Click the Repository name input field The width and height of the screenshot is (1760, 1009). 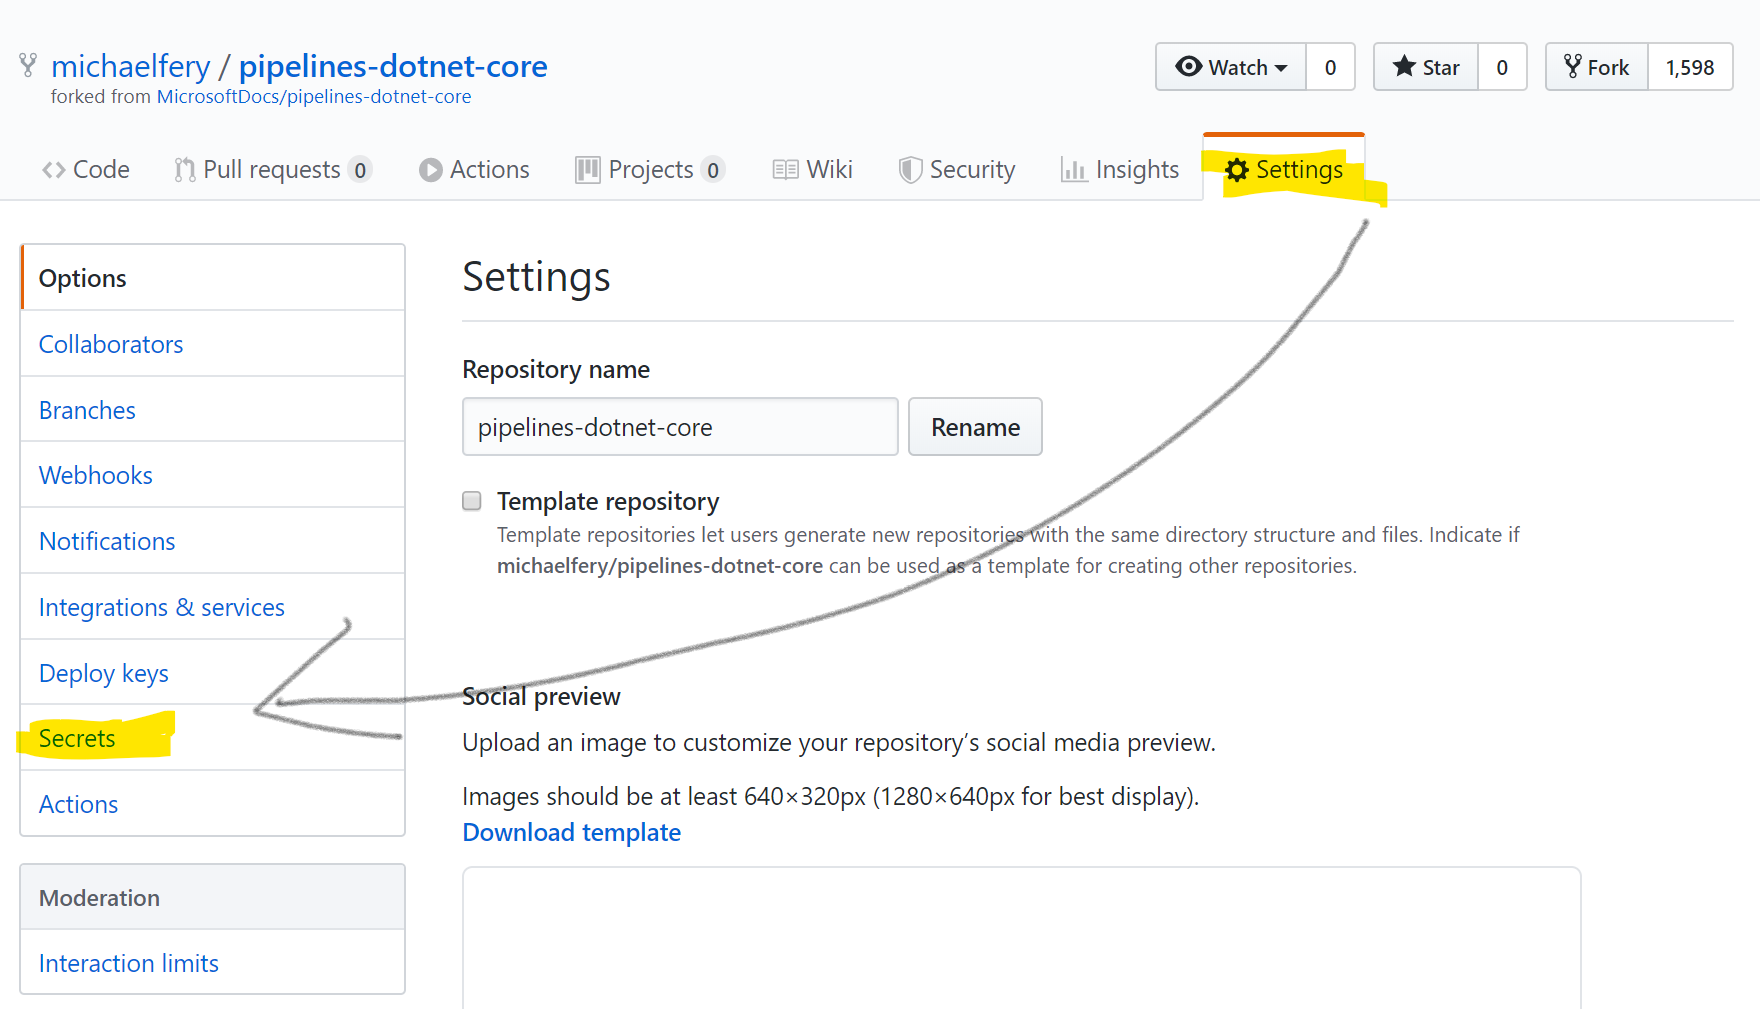680,427
